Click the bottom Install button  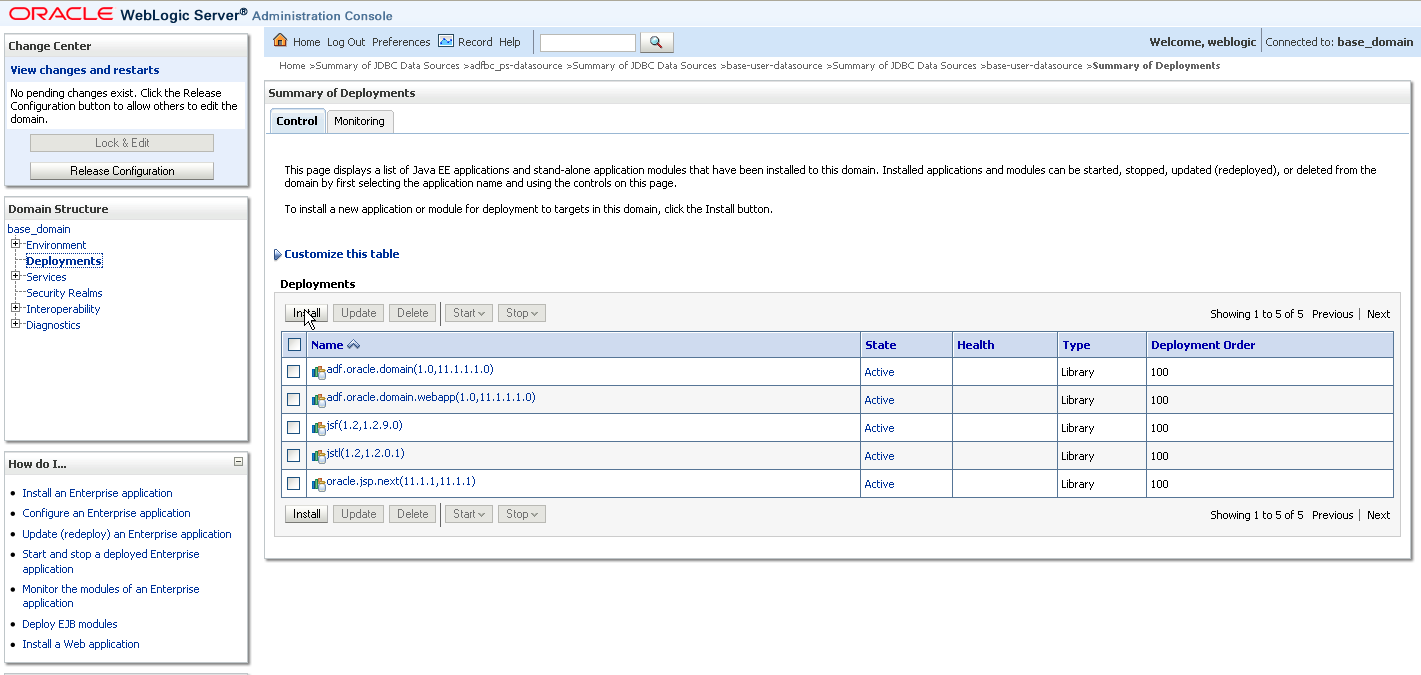(307, 514)
